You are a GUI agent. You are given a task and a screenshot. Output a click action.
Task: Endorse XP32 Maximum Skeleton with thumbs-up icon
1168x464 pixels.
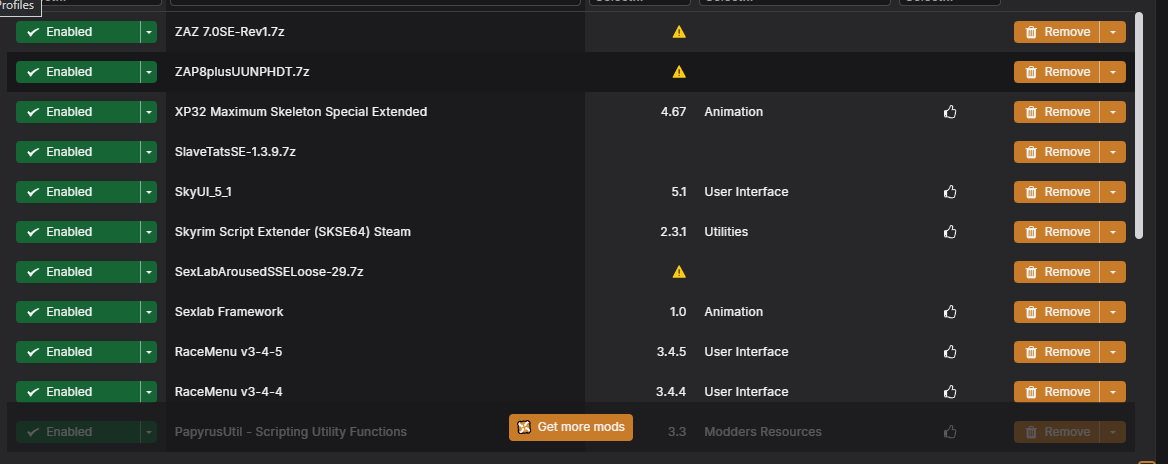(x=950, y=112)
